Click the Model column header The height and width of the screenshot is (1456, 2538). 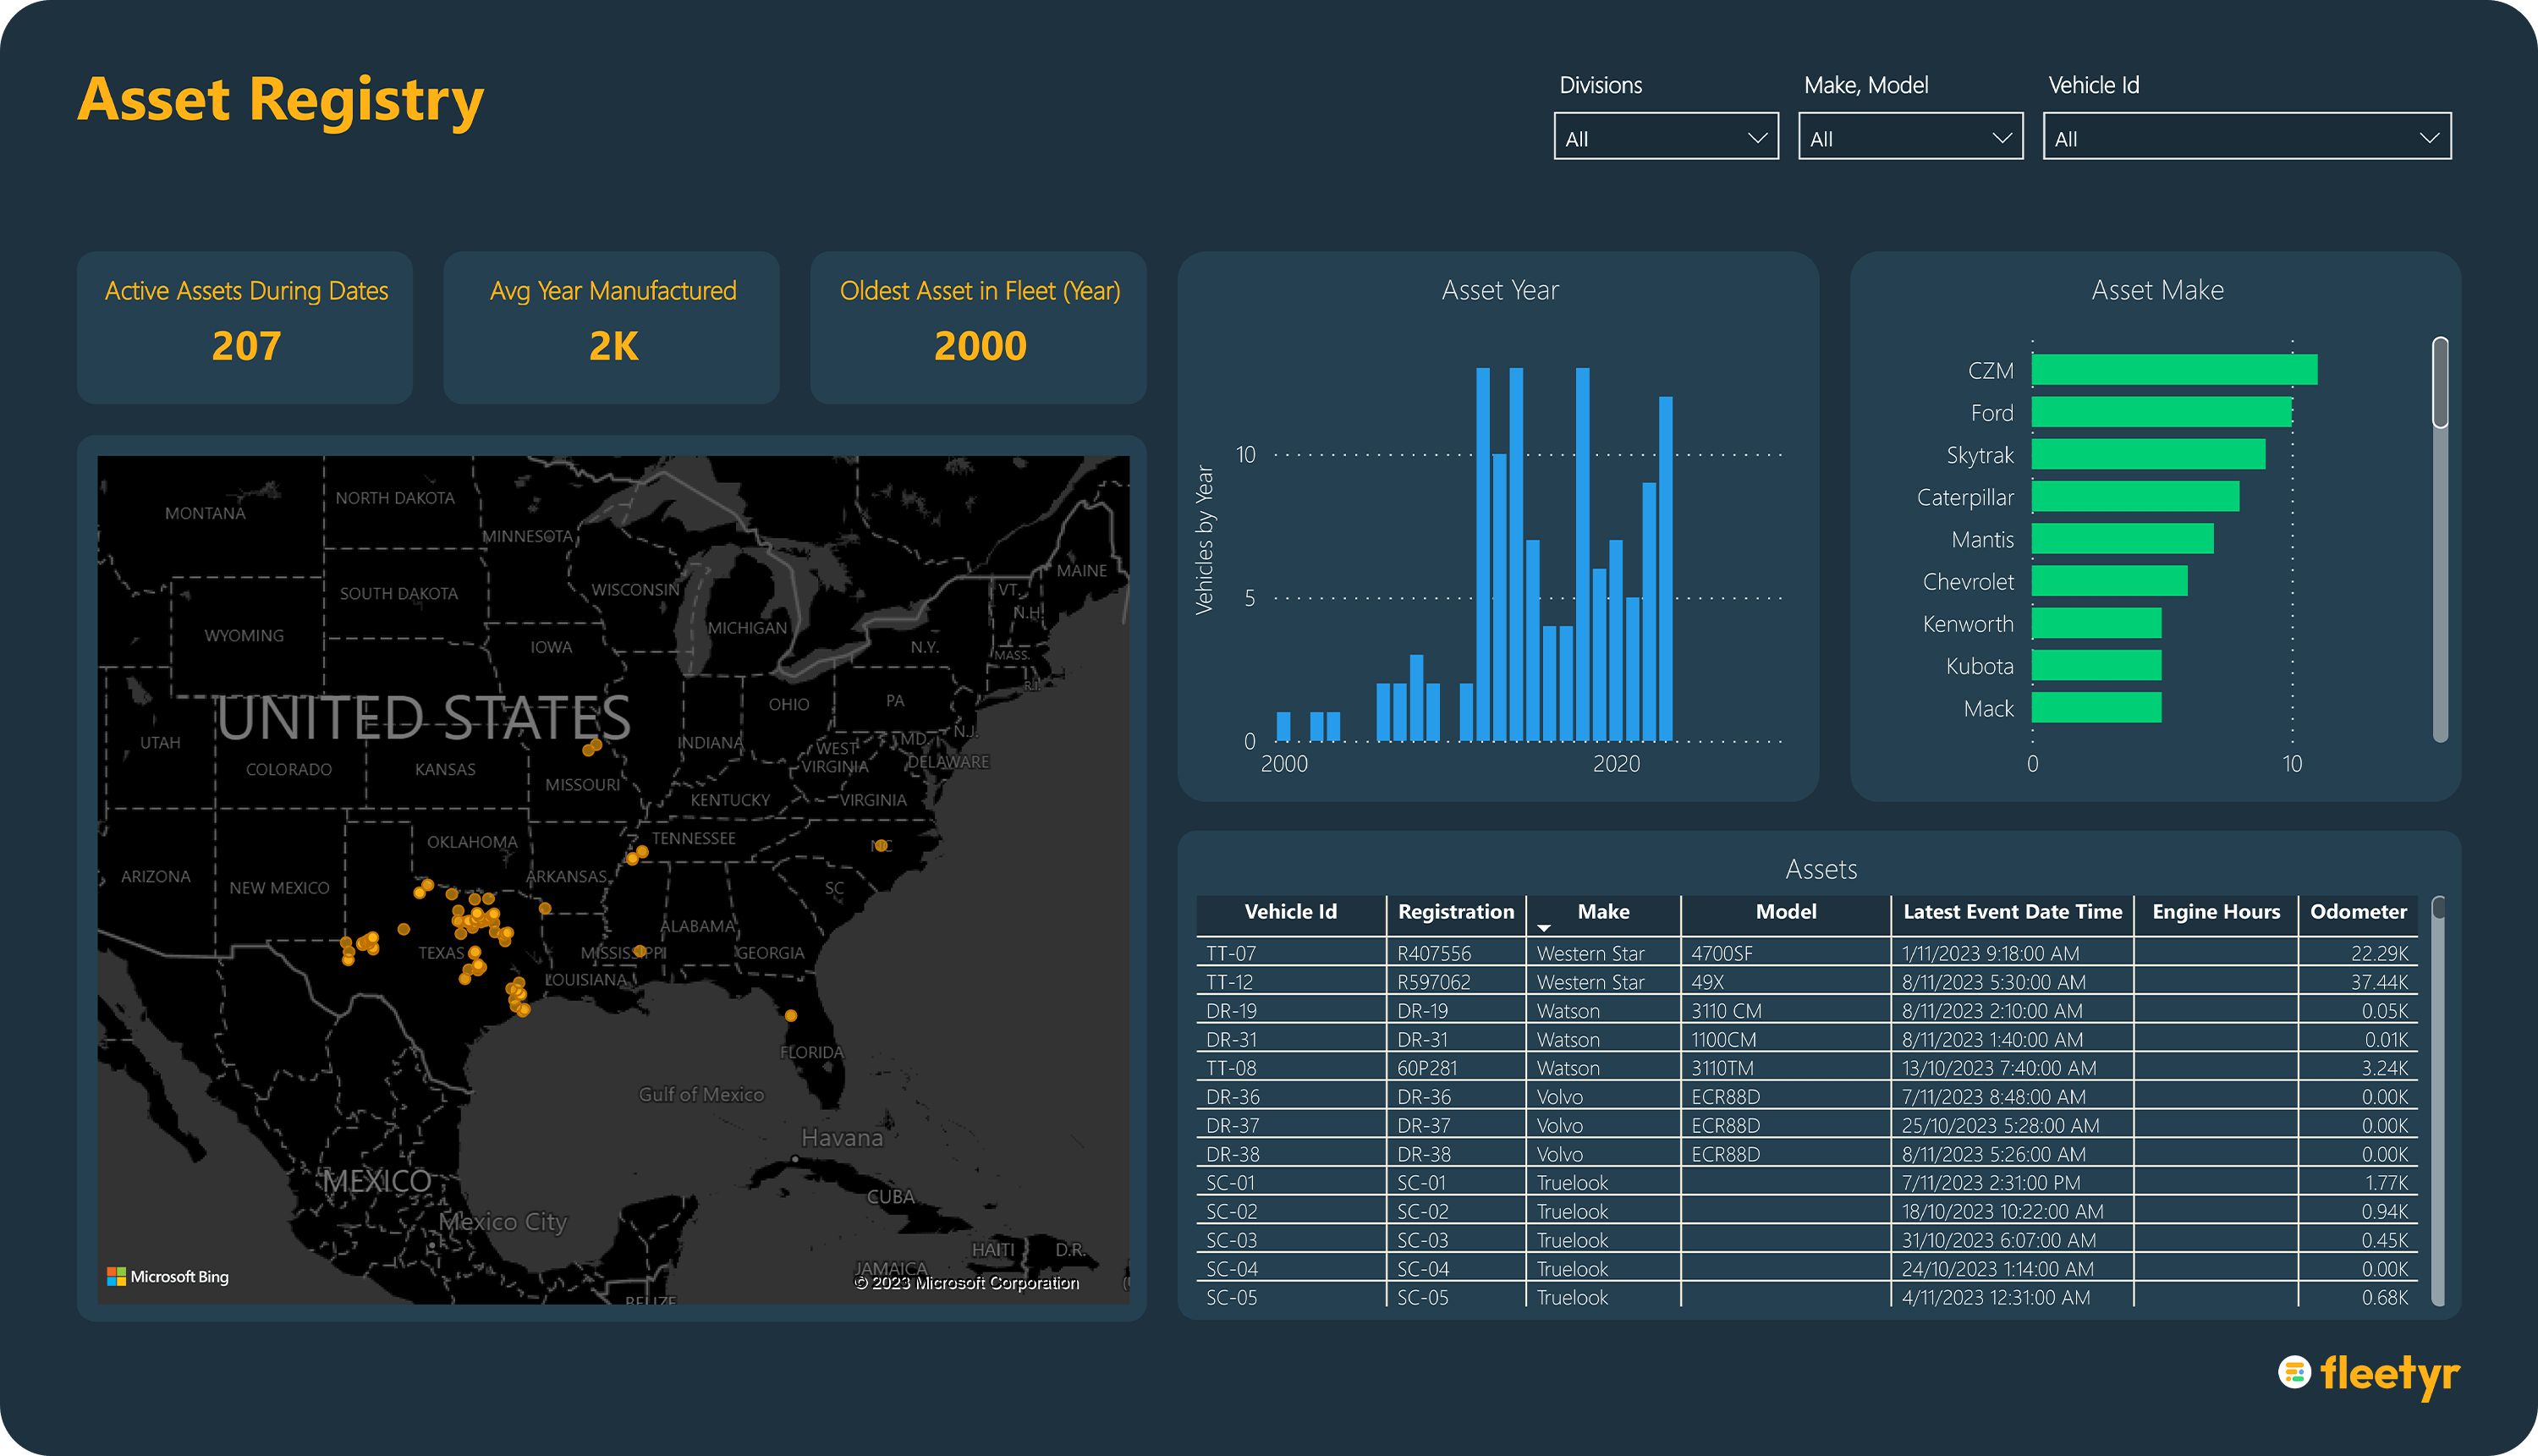1786,912
